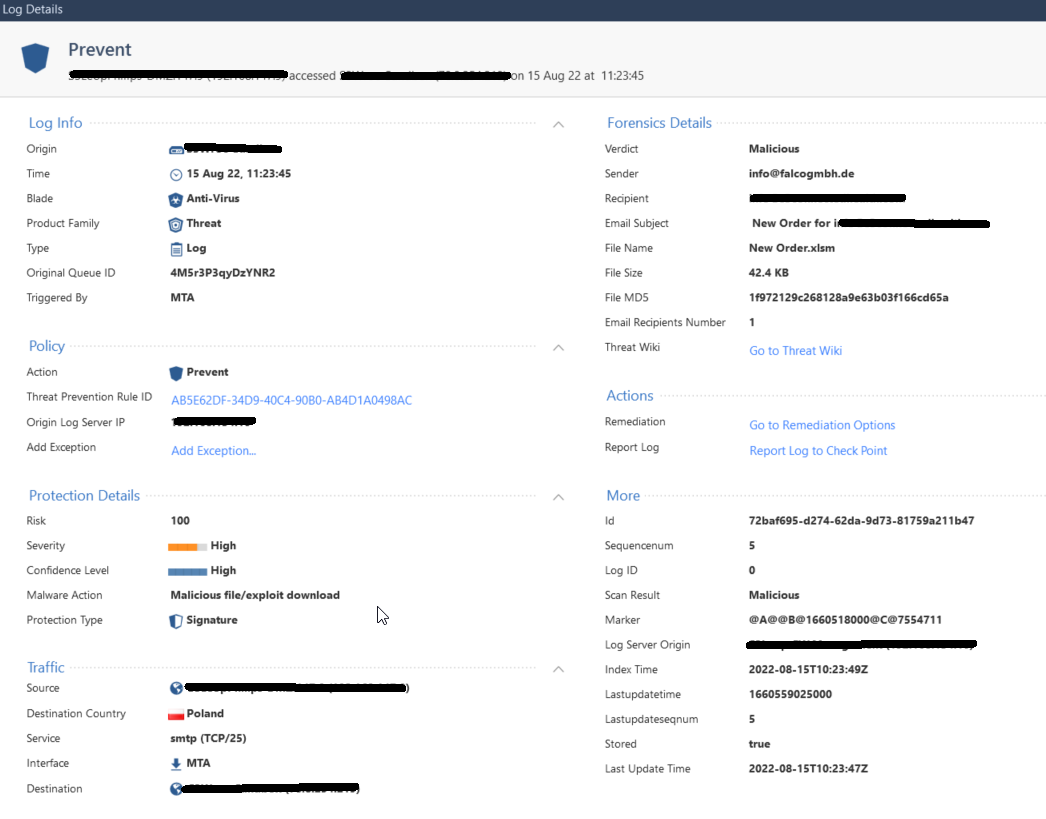The height and width of the screenshot is (819, 1046).
Task: Click the Prevent shield icon in Action row
Action: (x=176, y=373)
